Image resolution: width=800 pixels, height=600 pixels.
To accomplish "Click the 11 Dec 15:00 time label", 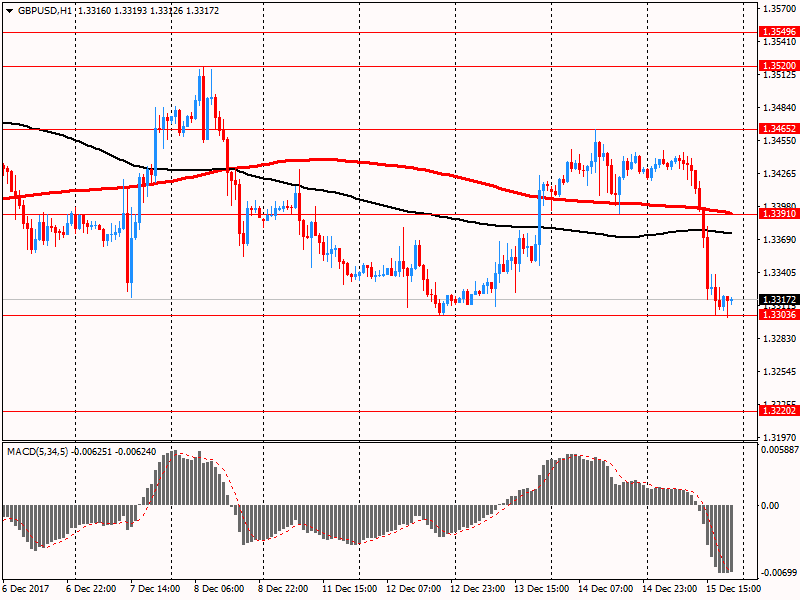I will point(349,589).
